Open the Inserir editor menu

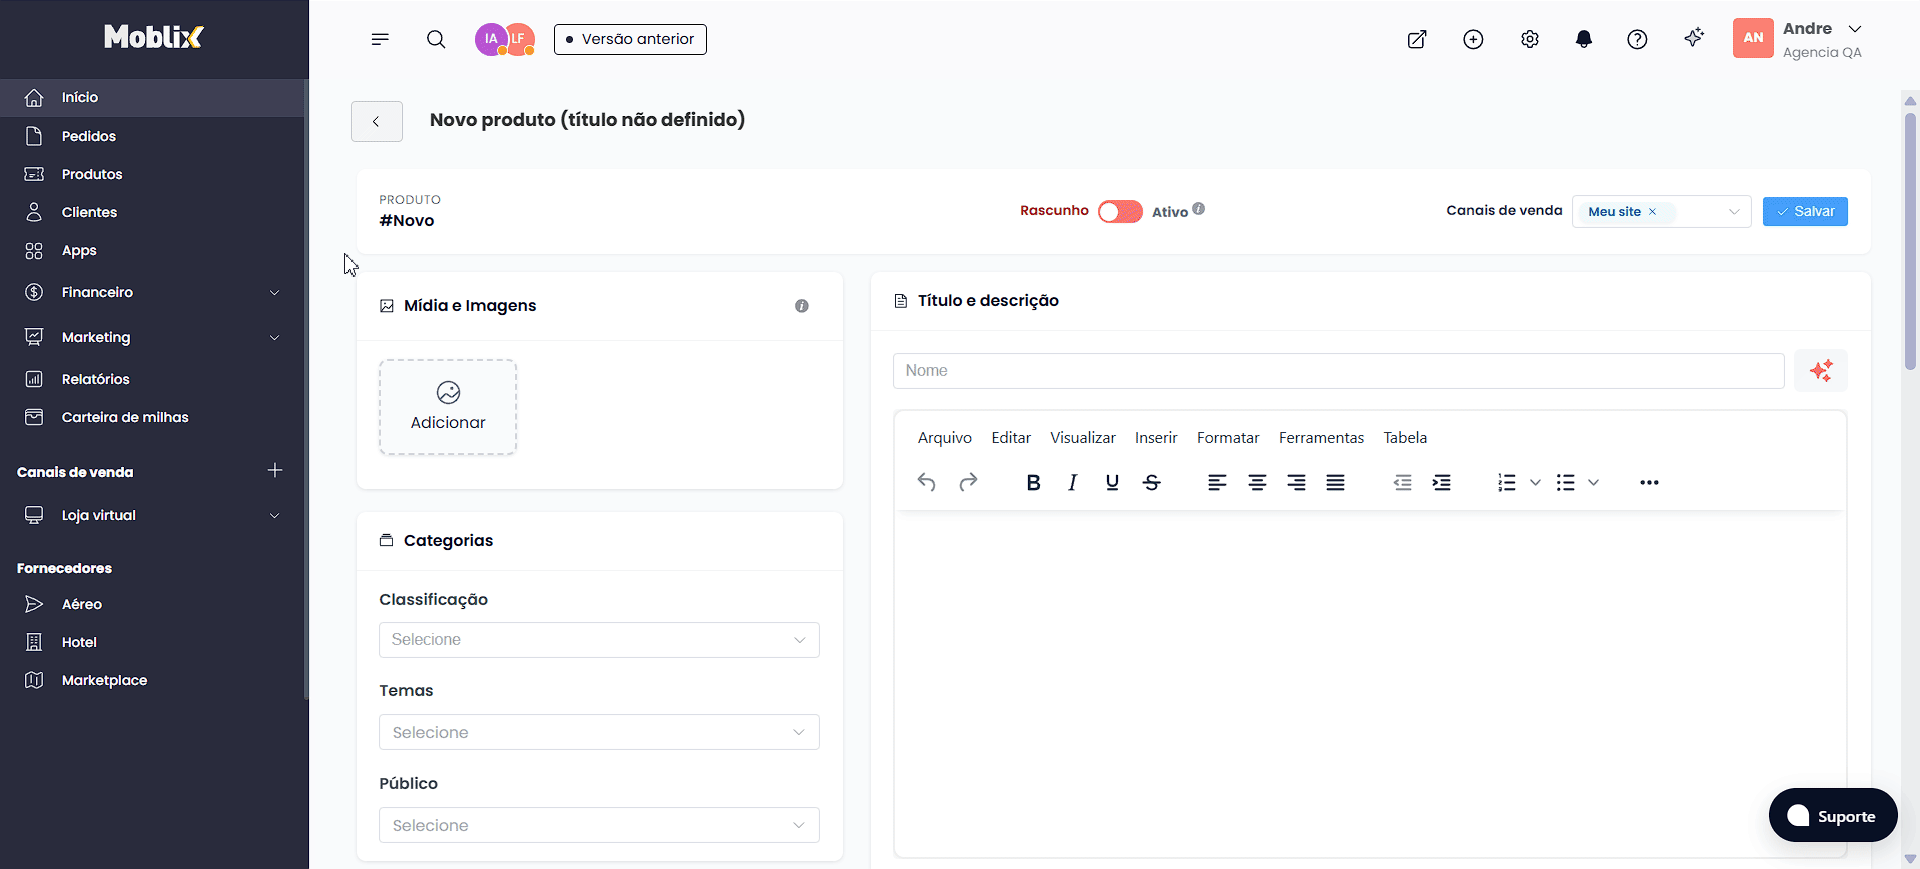tap(1155, 438)
